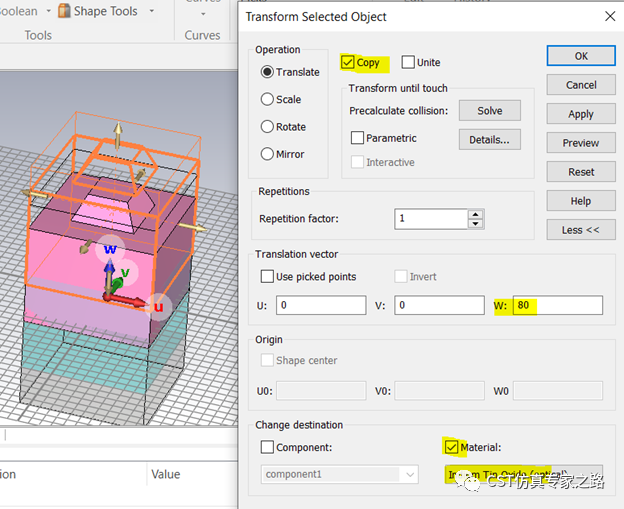This screenshot has width=624, height=509.
Task: Click the Solve button
Action: (x=489, y=111)
